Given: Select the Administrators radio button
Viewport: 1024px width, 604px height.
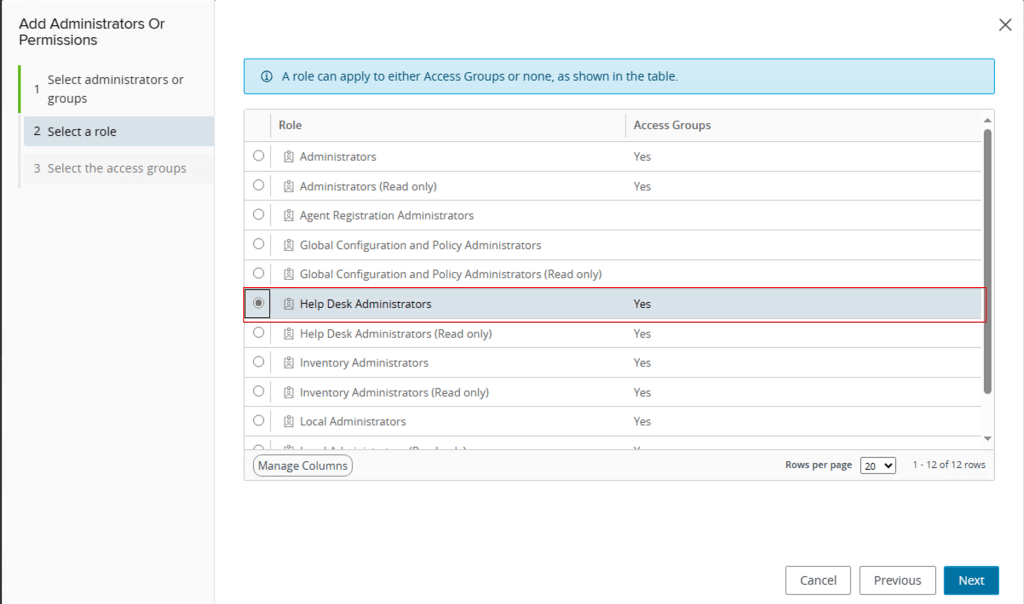Looking at the screenshot, I should pos(259,156).
